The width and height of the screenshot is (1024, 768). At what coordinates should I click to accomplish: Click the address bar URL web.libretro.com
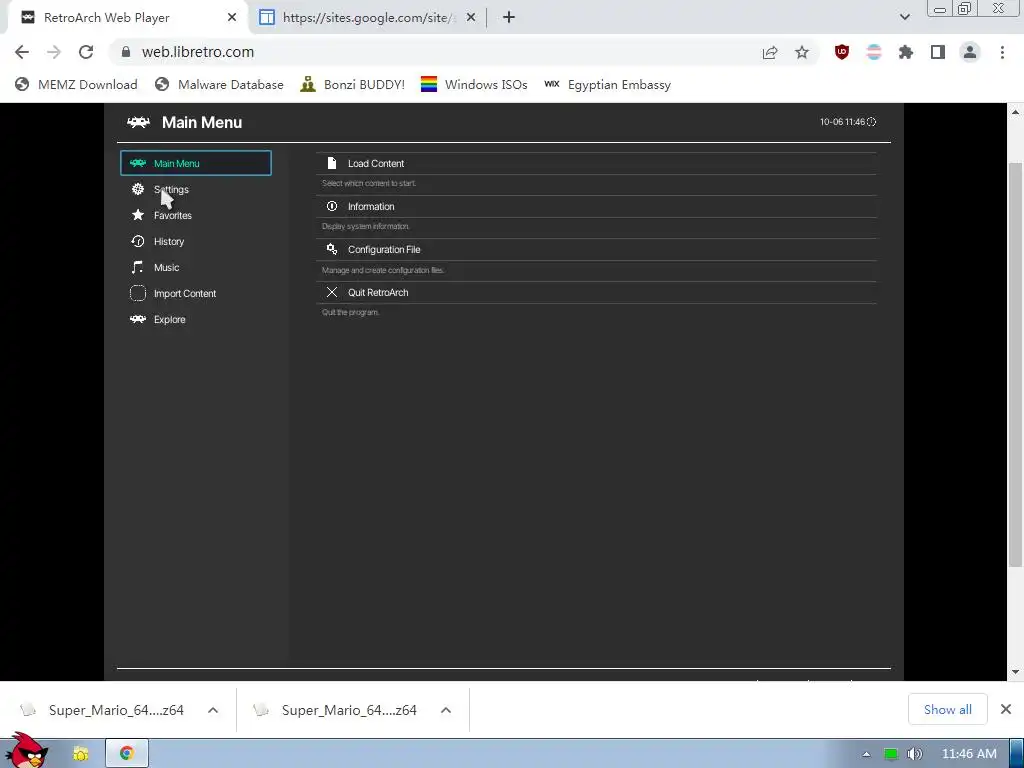click(198, 52)
